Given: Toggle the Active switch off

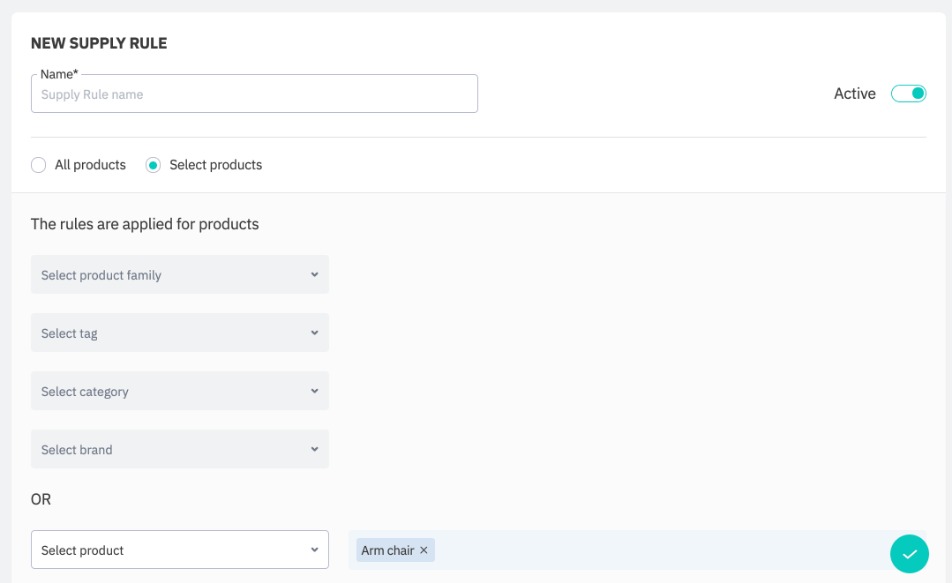Looking at the screenshot, I should [908, 93].
